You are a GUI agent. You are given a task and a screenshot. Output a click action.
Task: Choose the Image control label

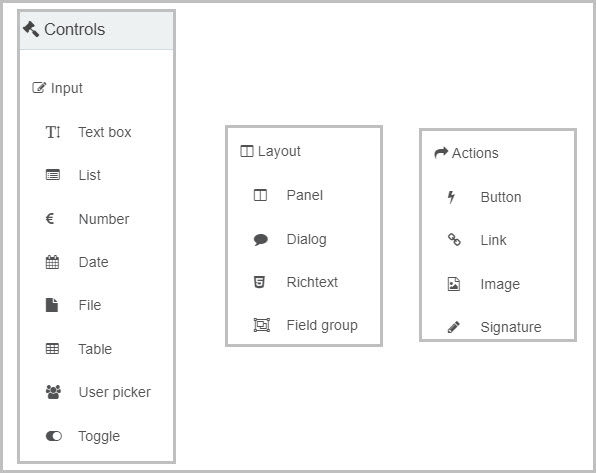point(500,284)
